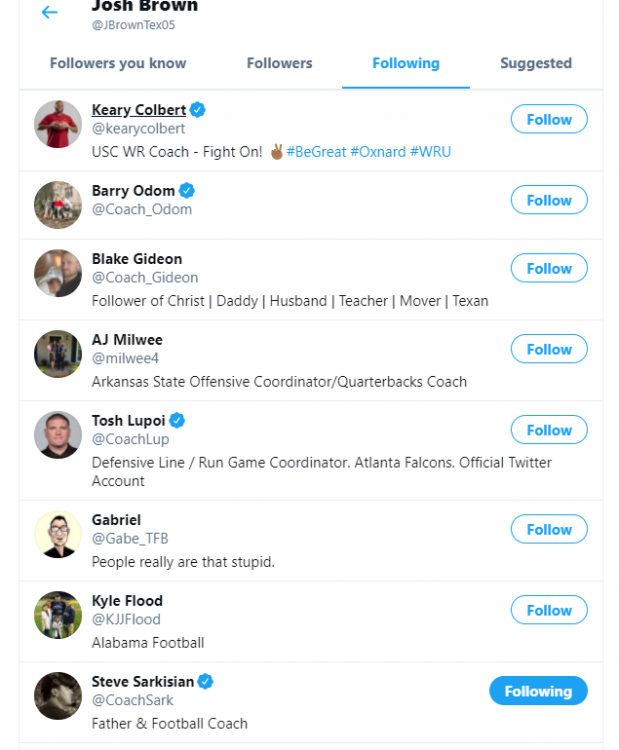Image resolution: width=619 pixels, height=750 pixels.
Task: Click Gabriel's cartoon avatar
Action: pyautogui.click(x=58, y=534)
